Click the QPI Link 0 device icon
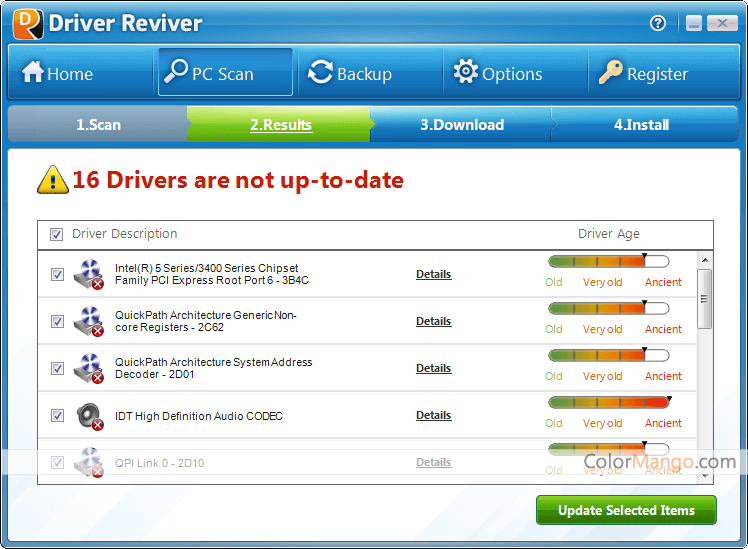Viewport: 748px width, 549px height. pos(89,462)
